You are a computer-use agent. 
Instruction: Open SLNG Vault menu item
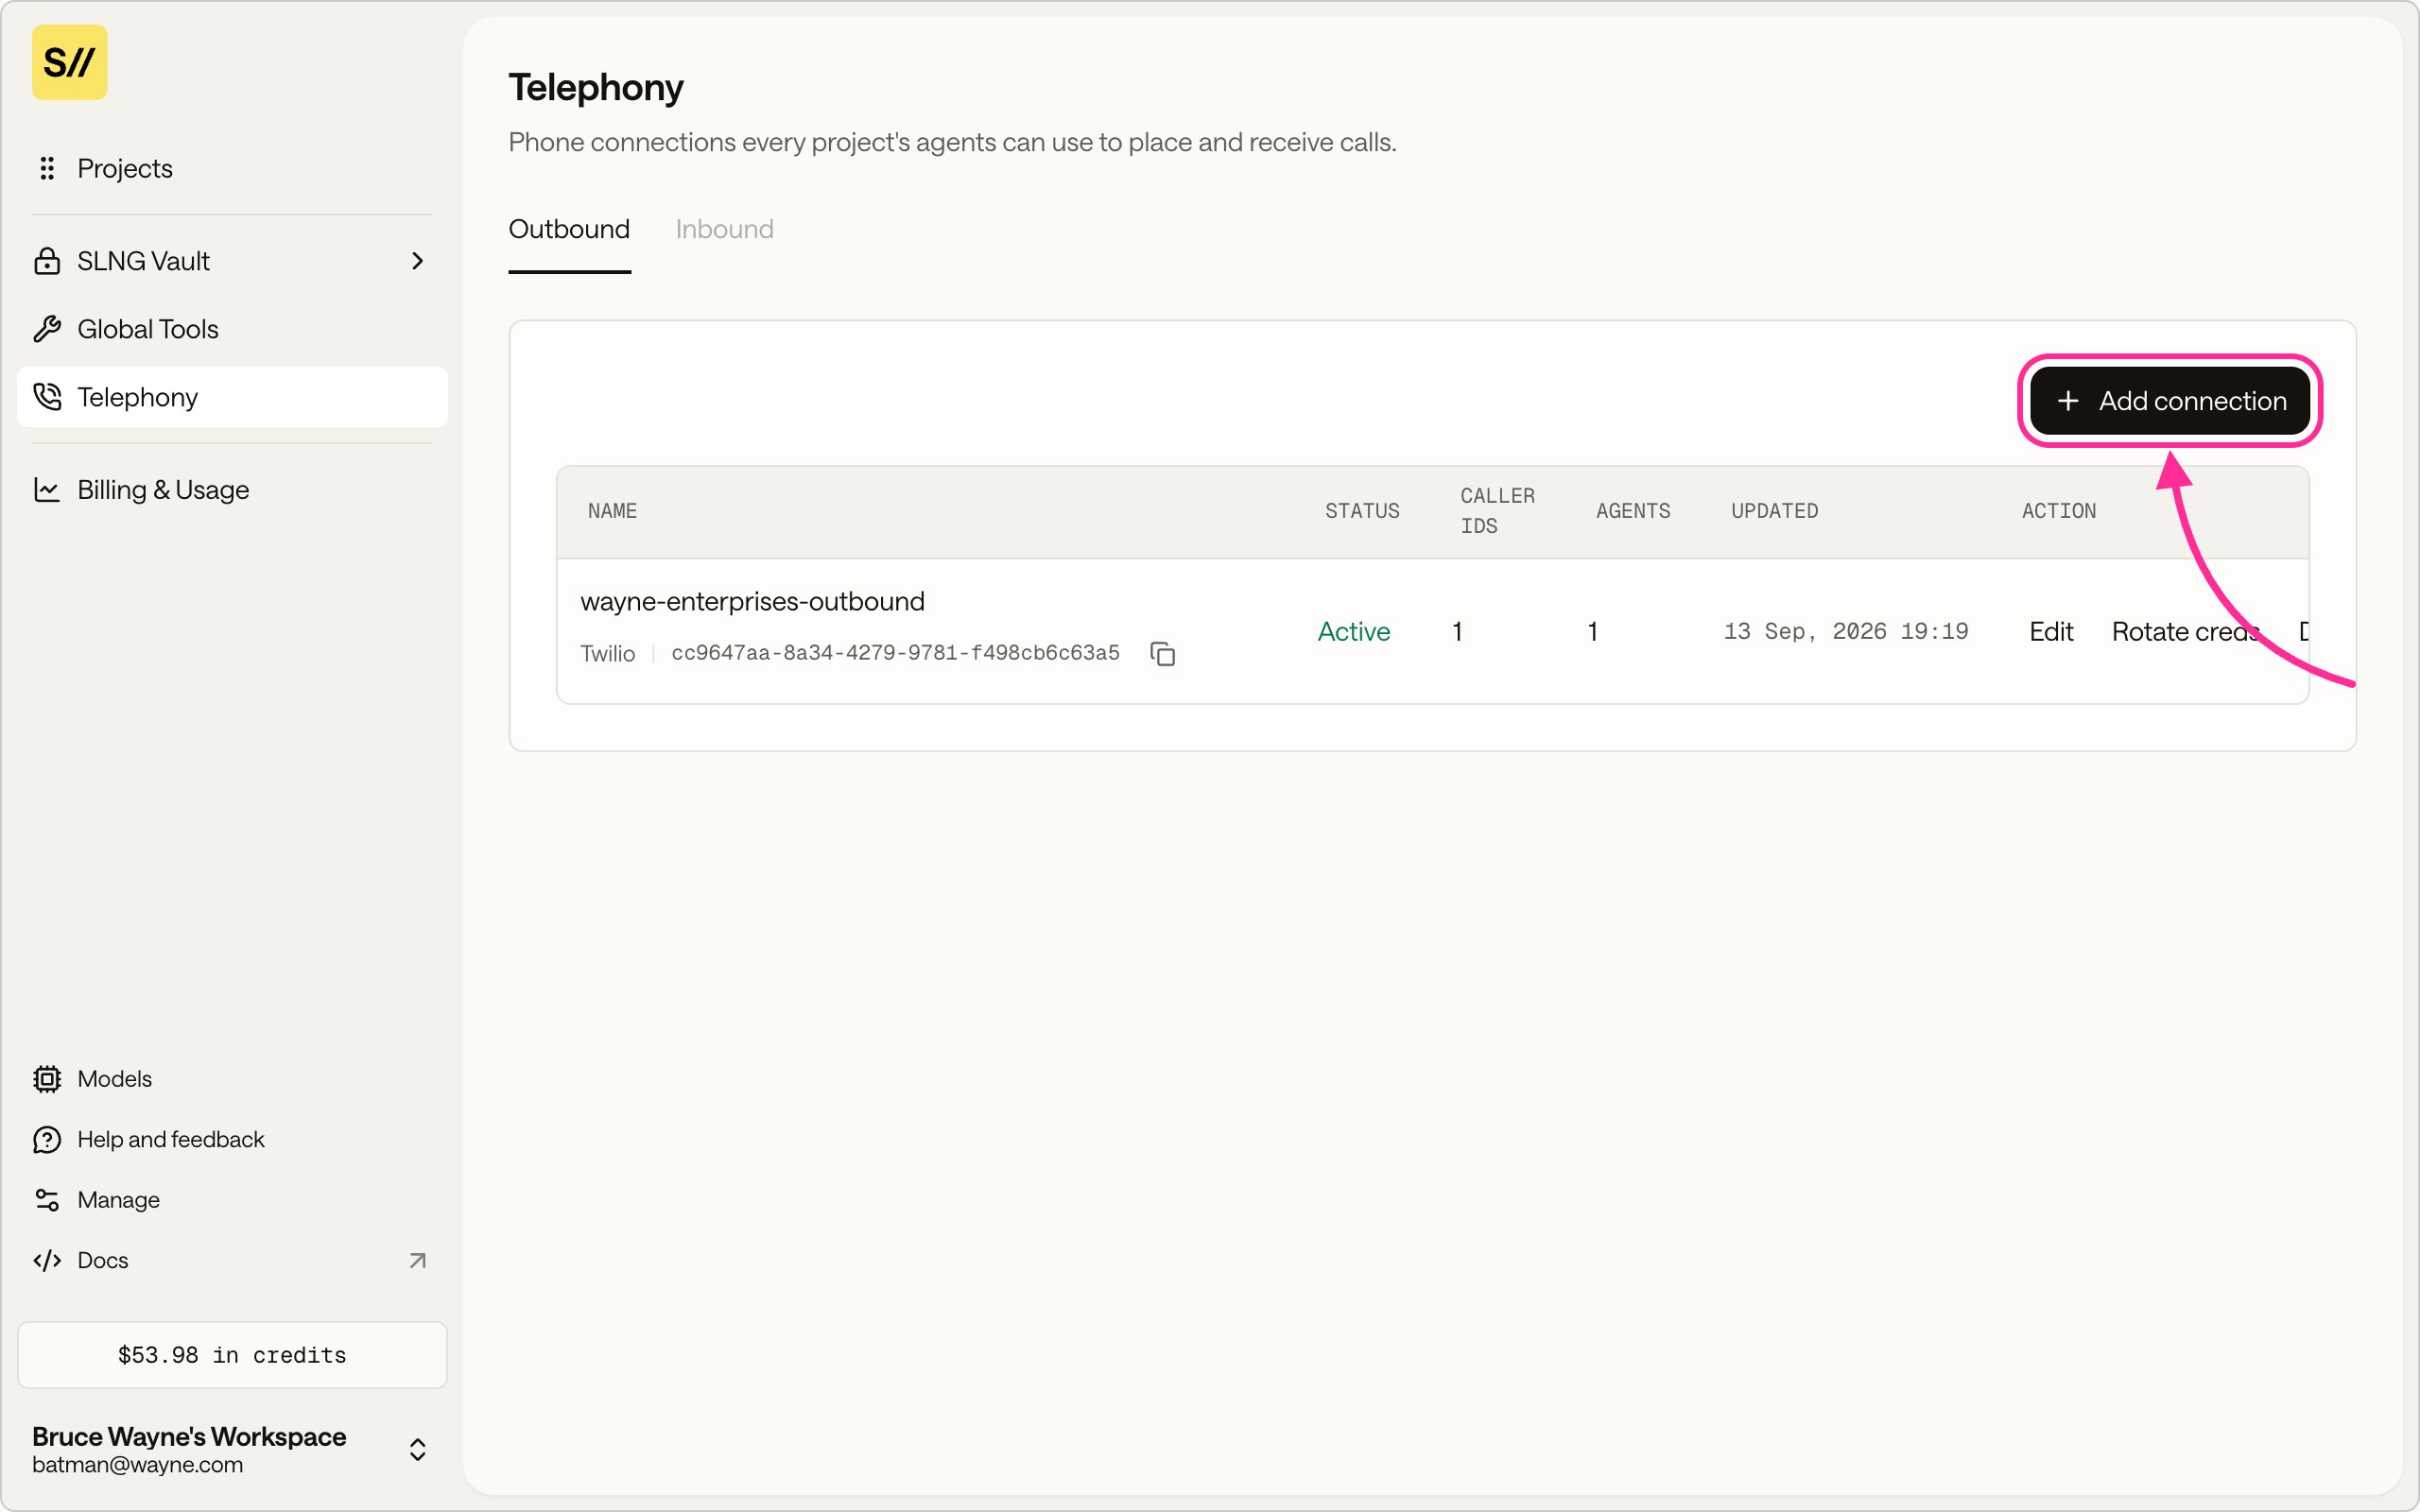pyautogui.click(x=232, y=261)
